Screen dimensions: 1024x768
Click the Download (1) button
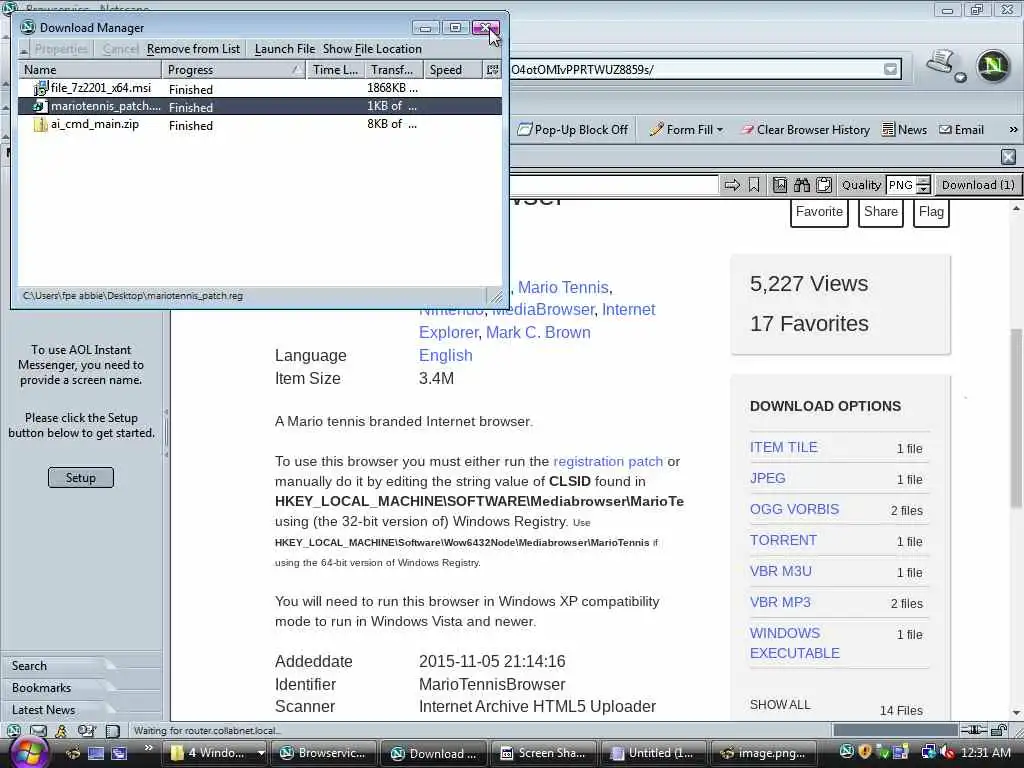pyautogui.click(x=978, y=185)
